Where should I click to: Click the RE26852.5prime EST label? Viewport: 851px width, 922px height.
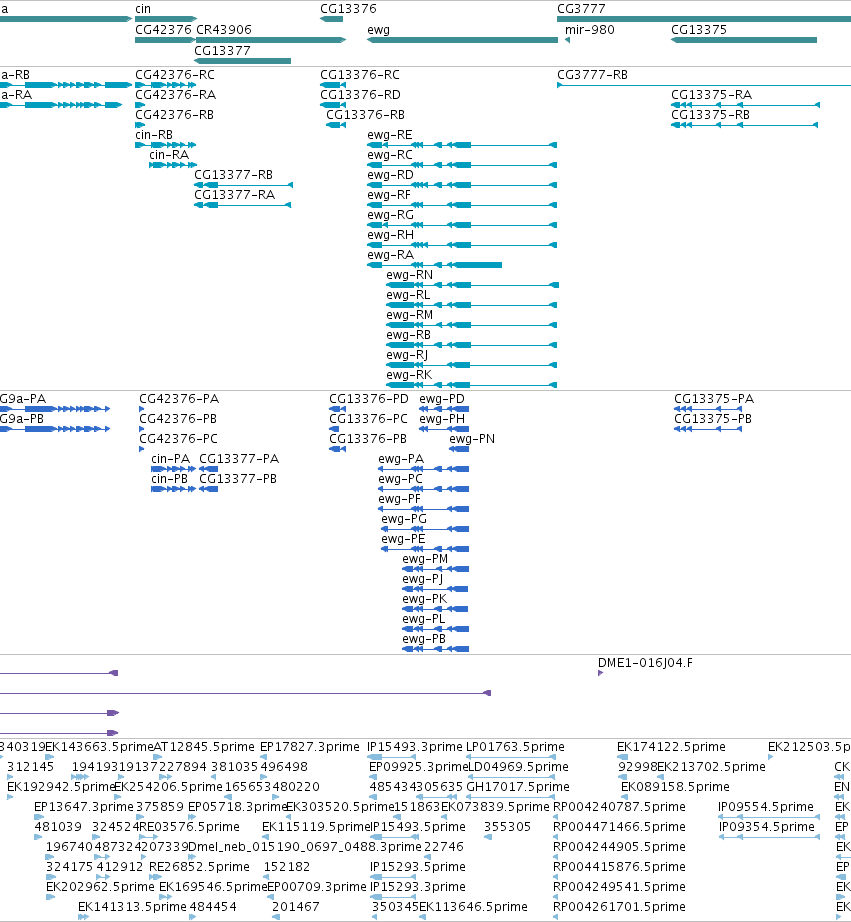pos(199,867)
